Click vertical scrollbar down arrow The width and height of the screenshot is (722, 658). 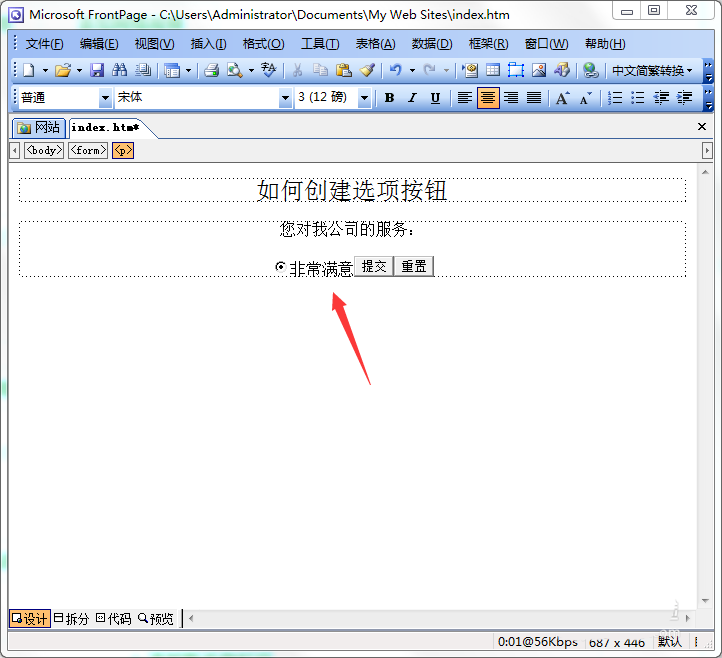pos(705,600)
